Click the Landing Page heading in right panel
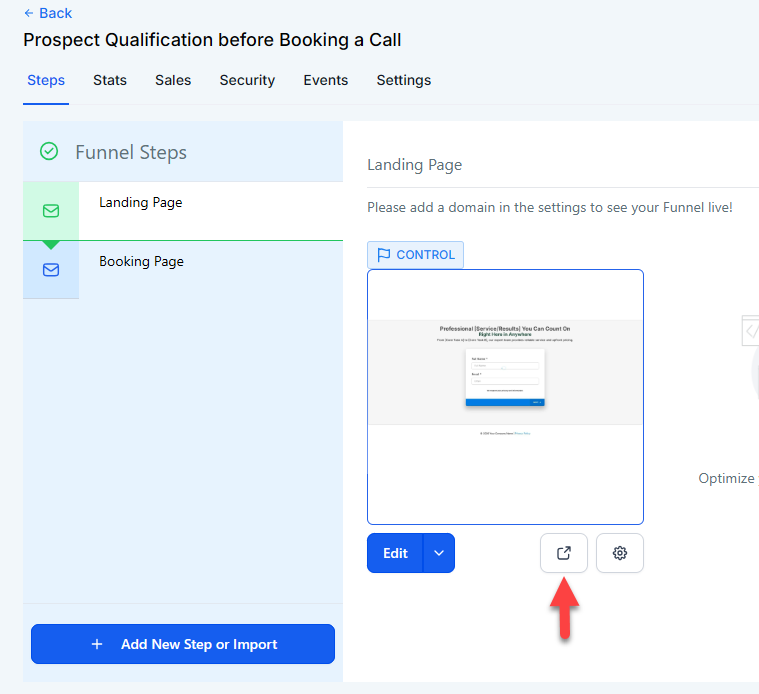Viewport: 759px width, 694px height. pyautogui.click(x=415, y=165)
